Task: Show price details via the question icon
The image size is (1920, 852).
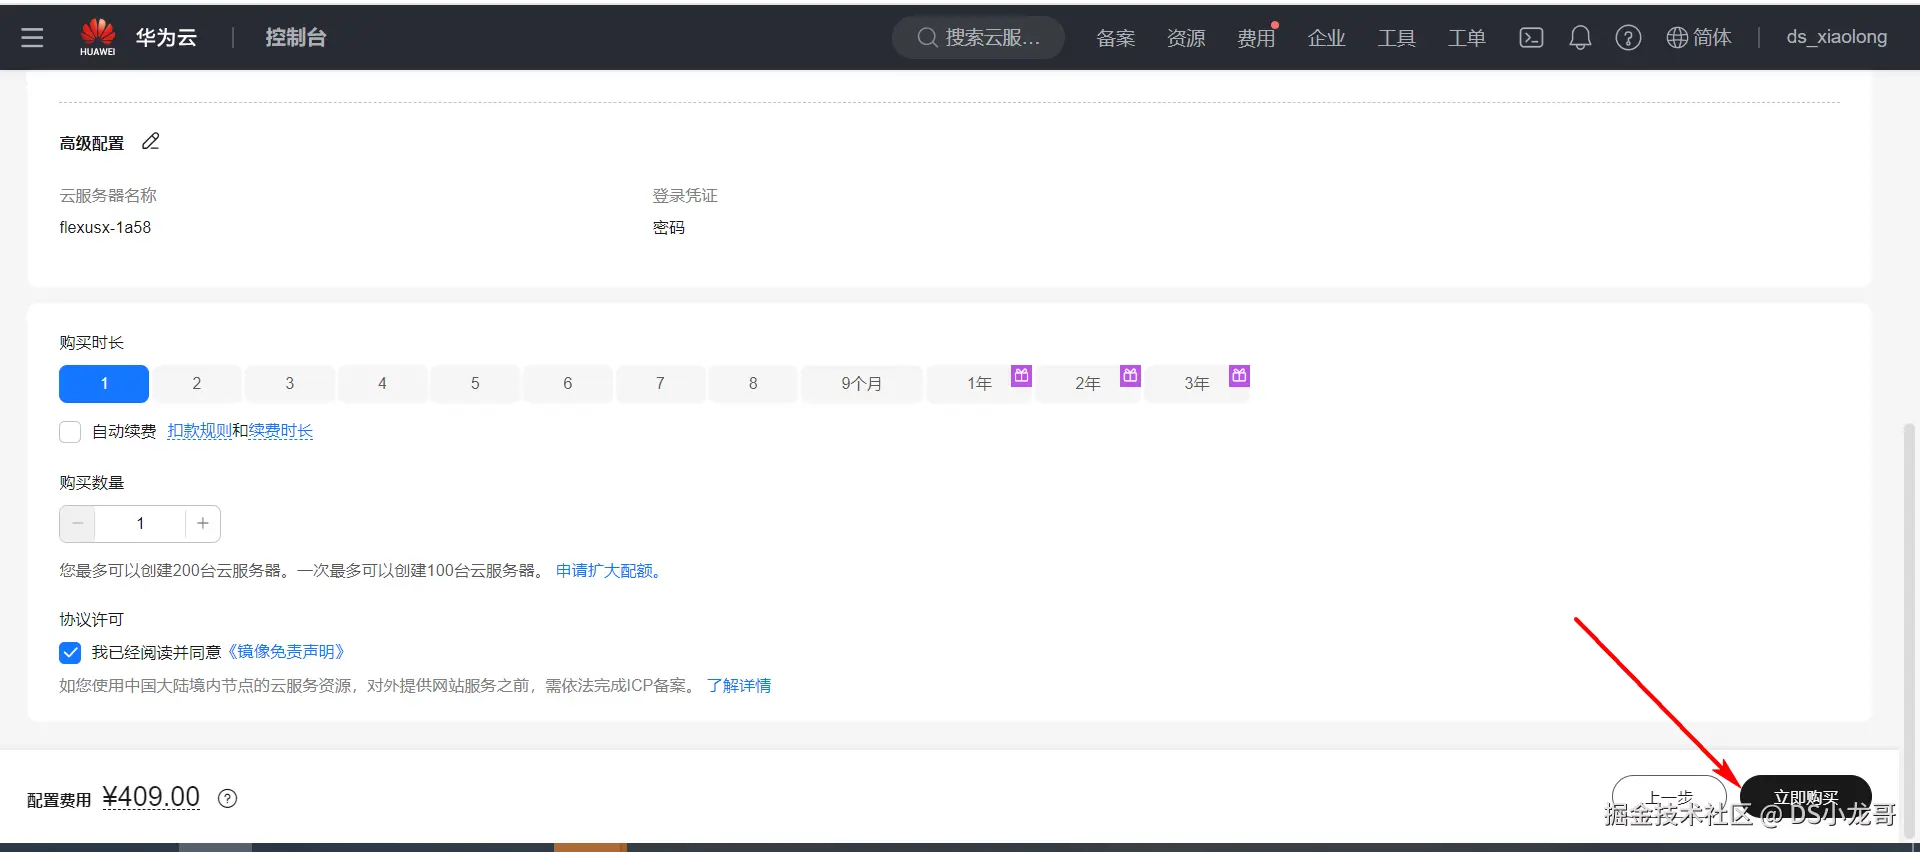Action: (x=228, y=798)
